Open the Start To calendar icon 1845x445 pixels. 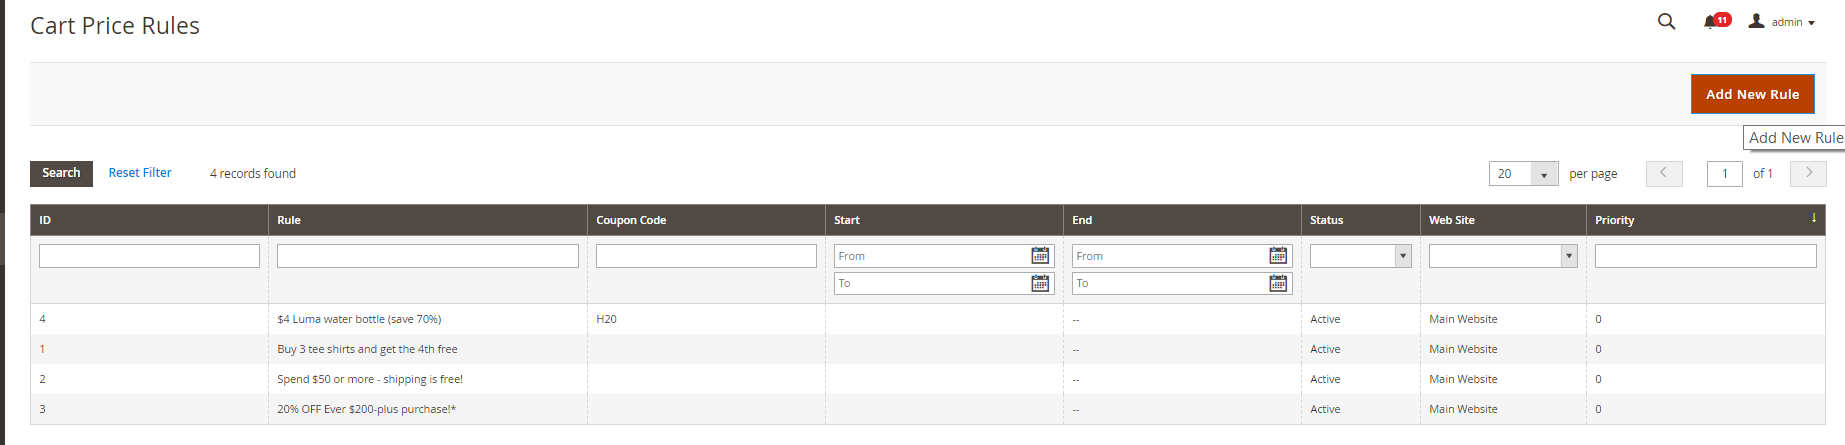tap(1040, 283)
